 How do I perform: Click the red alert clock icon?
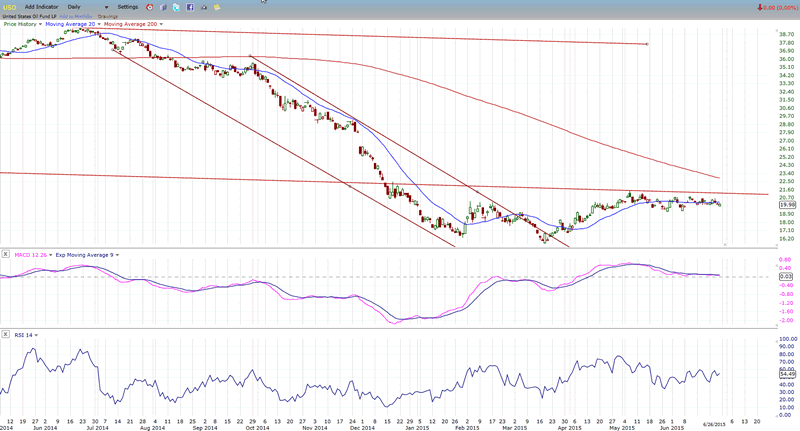coord(149,7)
